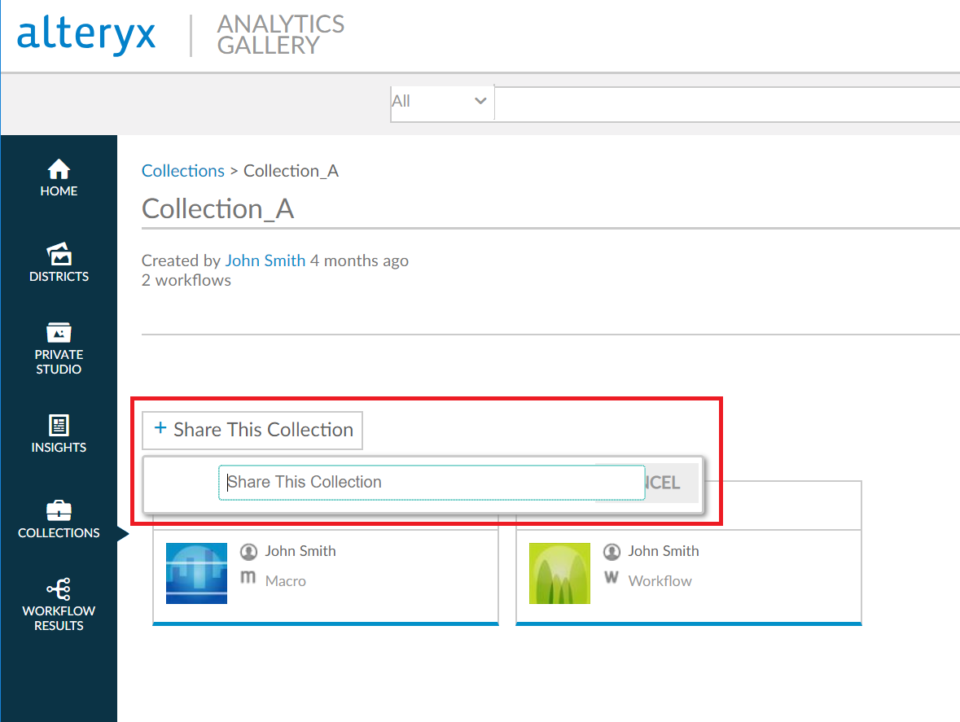Click John Smith's avatar on the Macro card
The image size is (960, 722).
click(x=249, y=551)
